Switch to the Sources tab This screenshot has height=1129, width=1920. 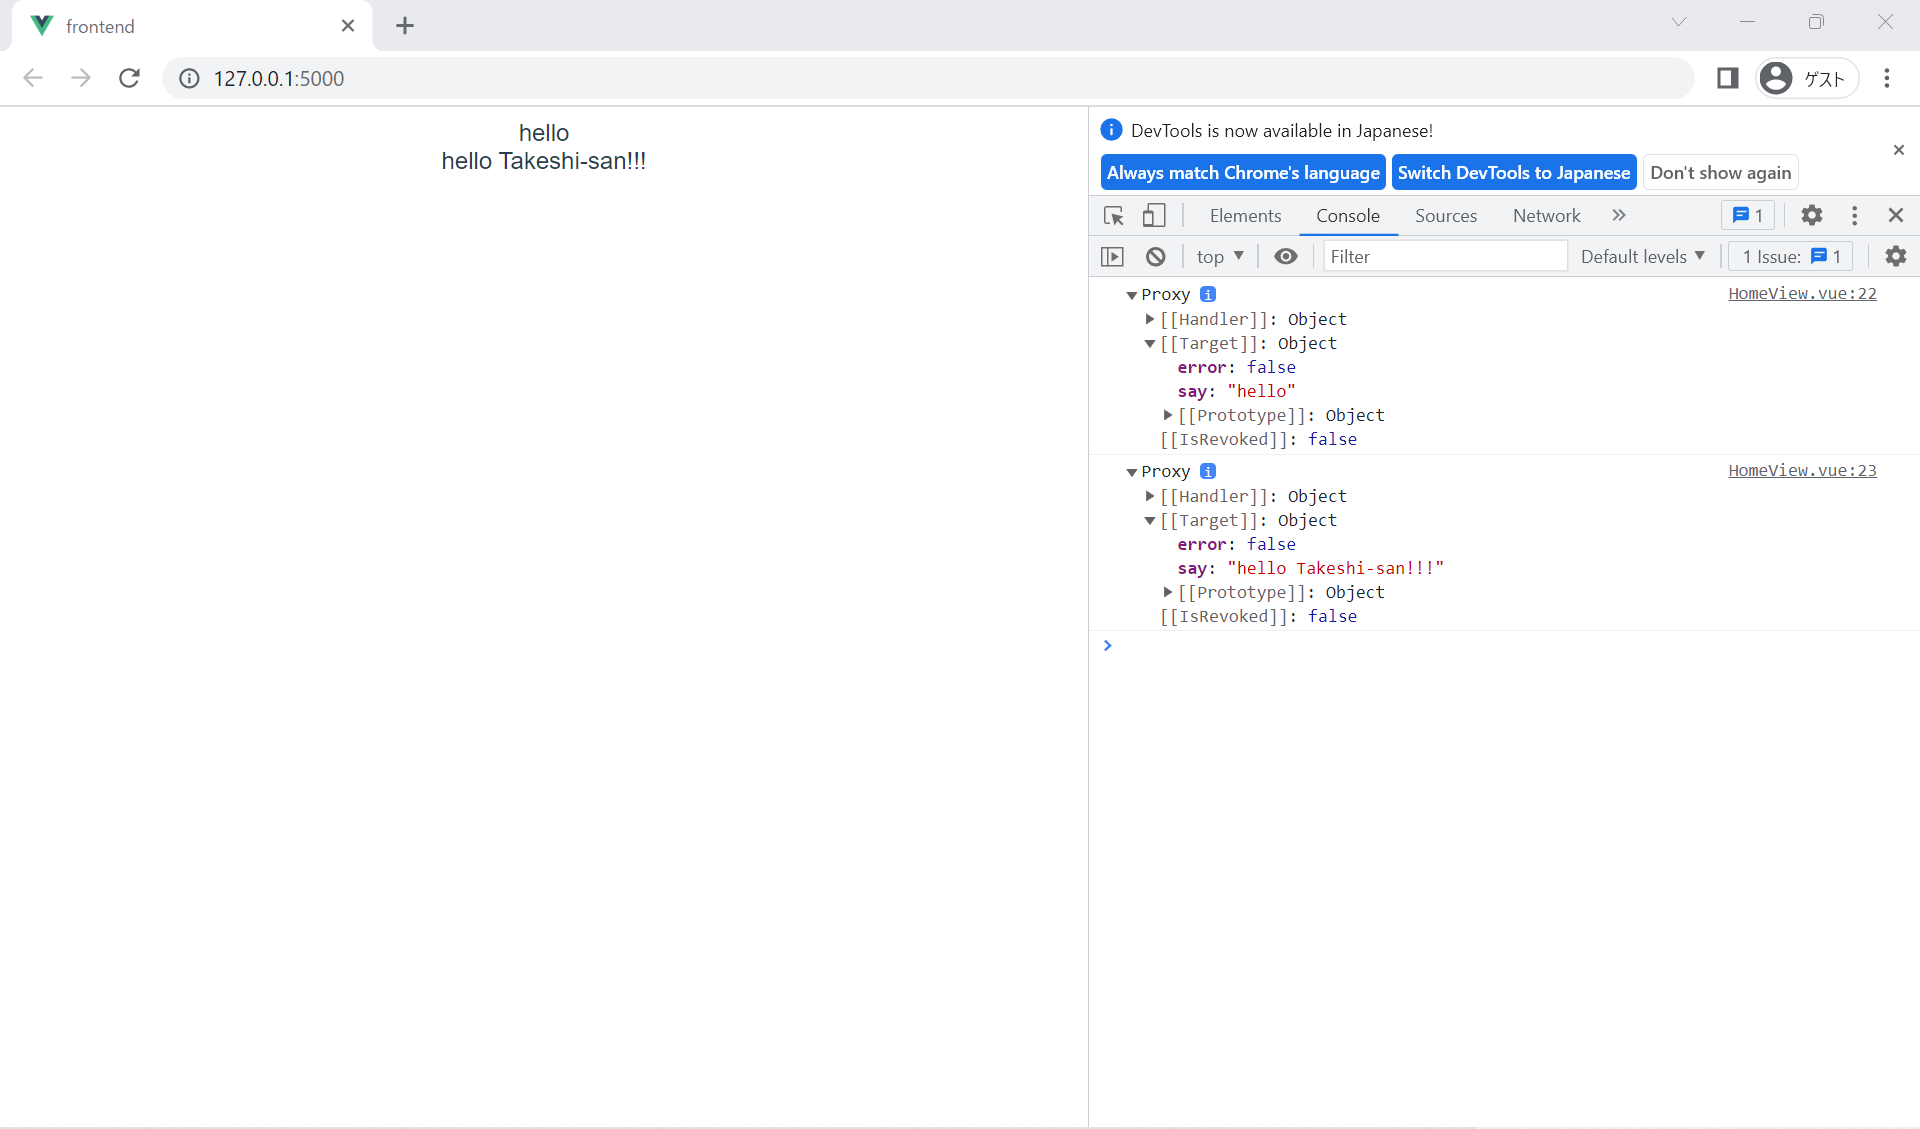(x=1445, y=215)
